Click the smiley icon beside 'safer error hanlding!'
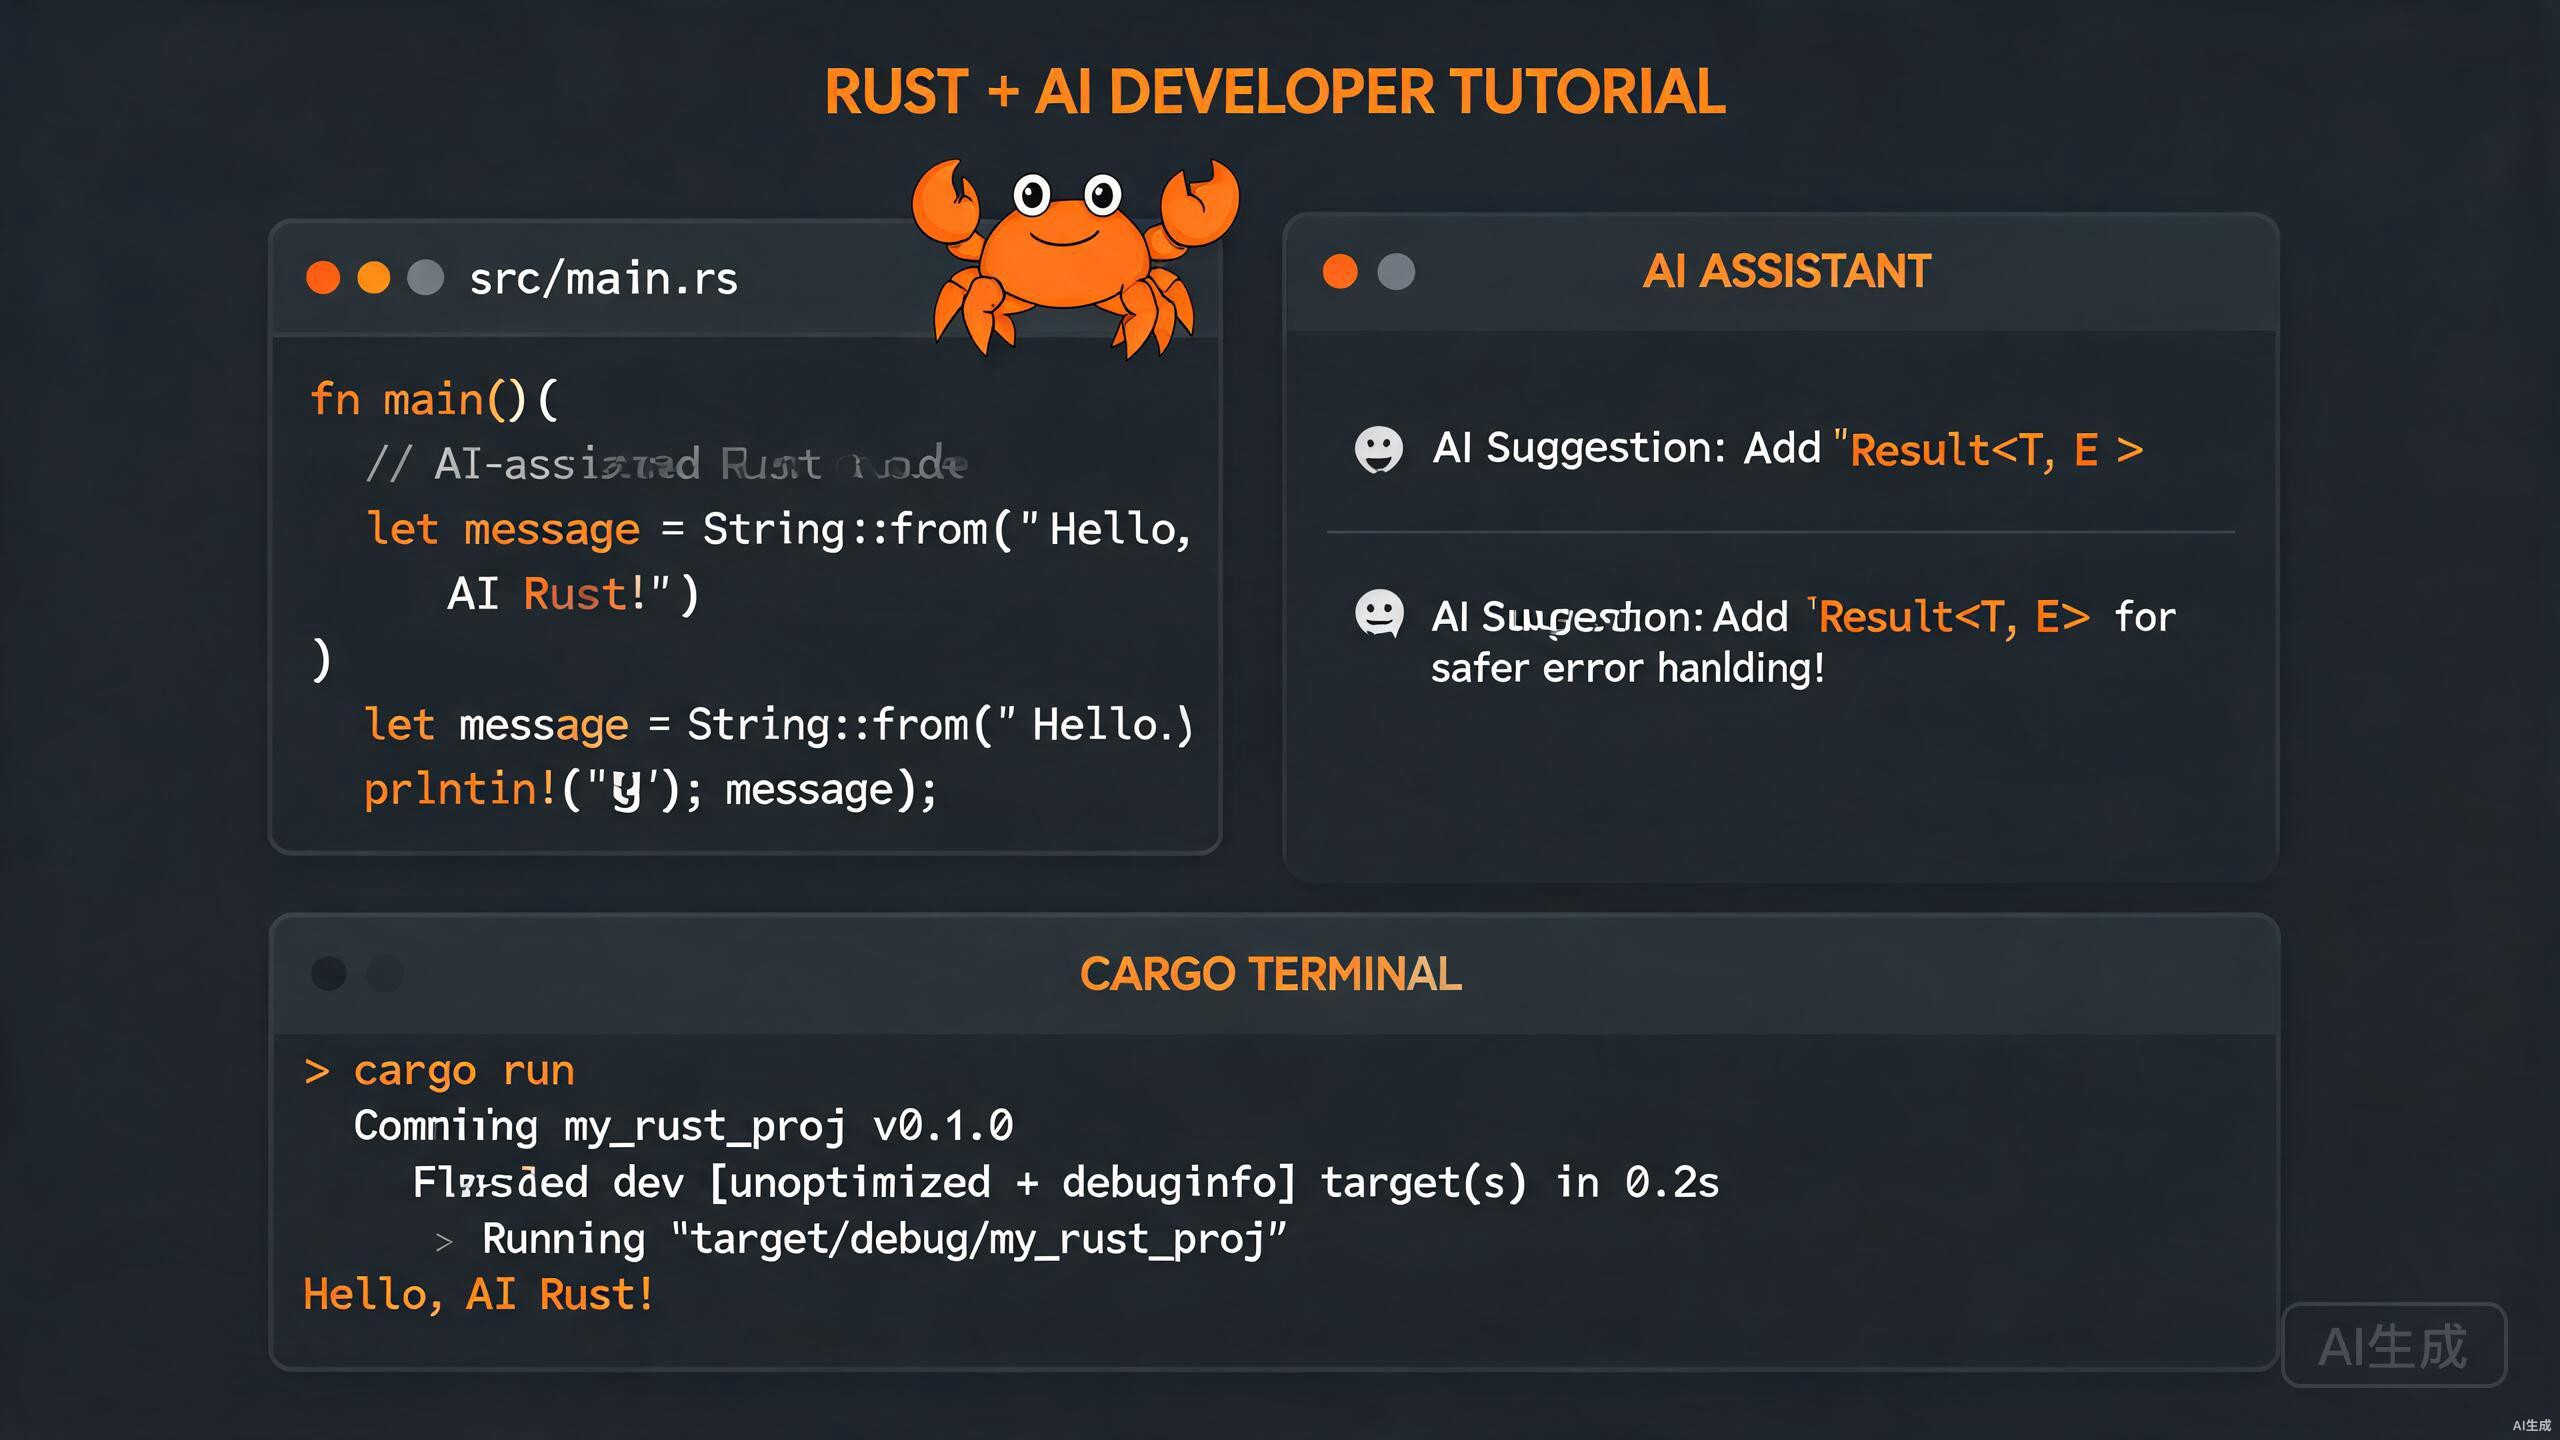Screen dimensions: 2560x1440 [x=1378, y=614]
